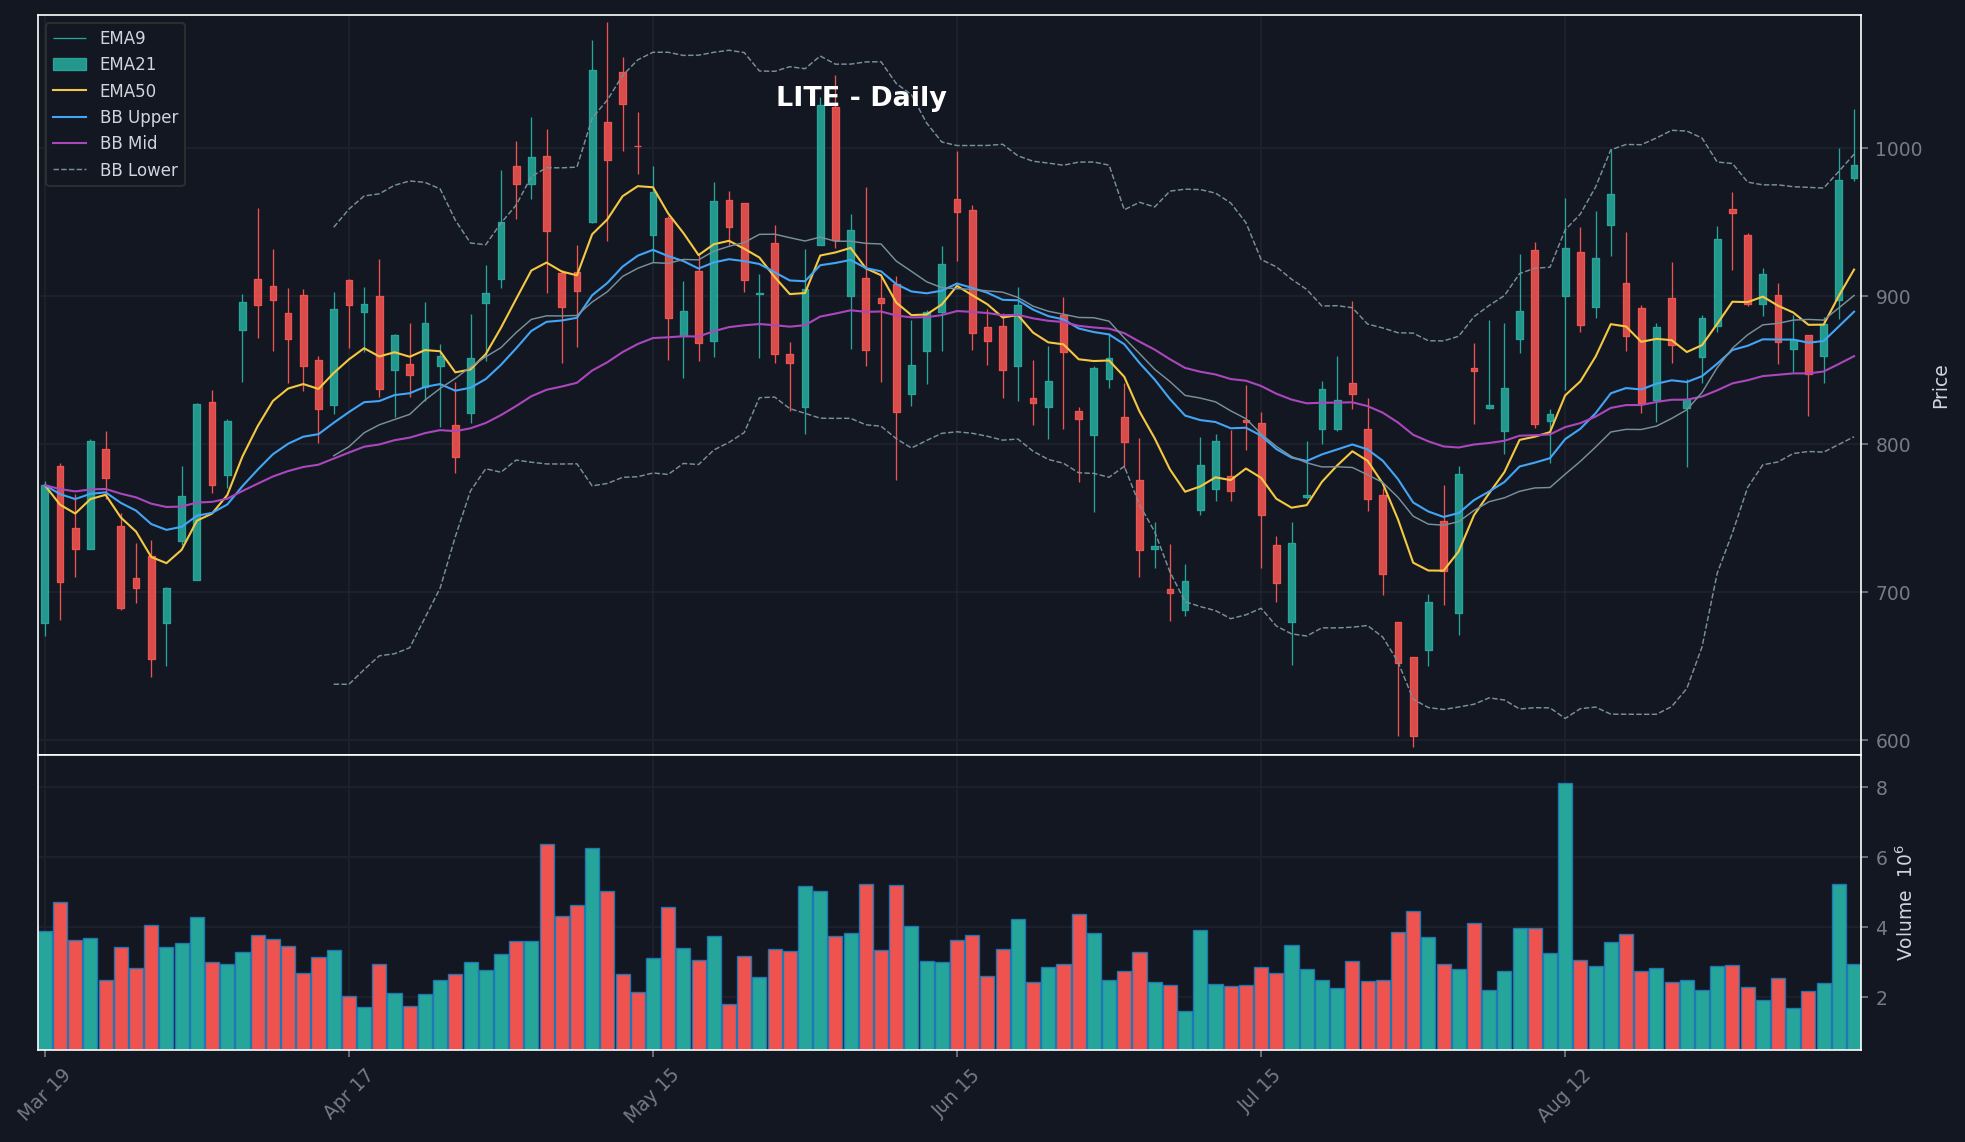The image size is (1965, 1142).
Task: Click the Volume axis title
Action: pos(1904,903)
